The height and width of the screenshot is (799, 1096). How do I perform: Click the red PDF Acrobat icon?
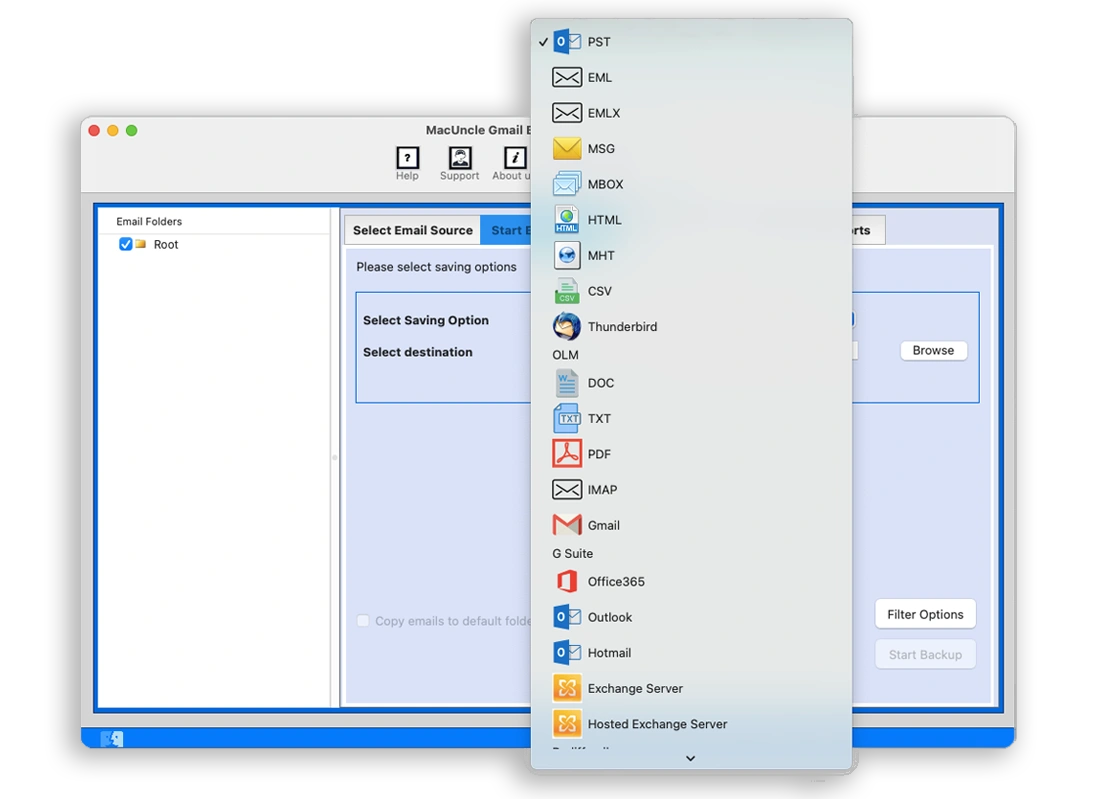566,454
